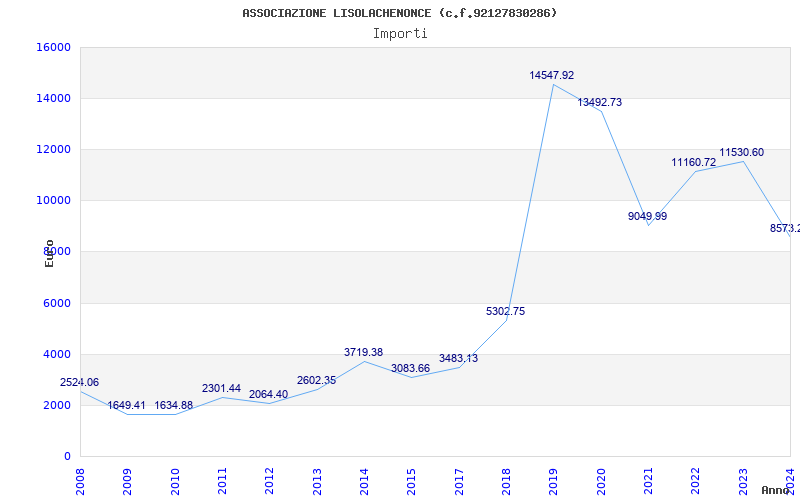
Task: Click the data label 2064.40
Action: click(x=268, y=394)
